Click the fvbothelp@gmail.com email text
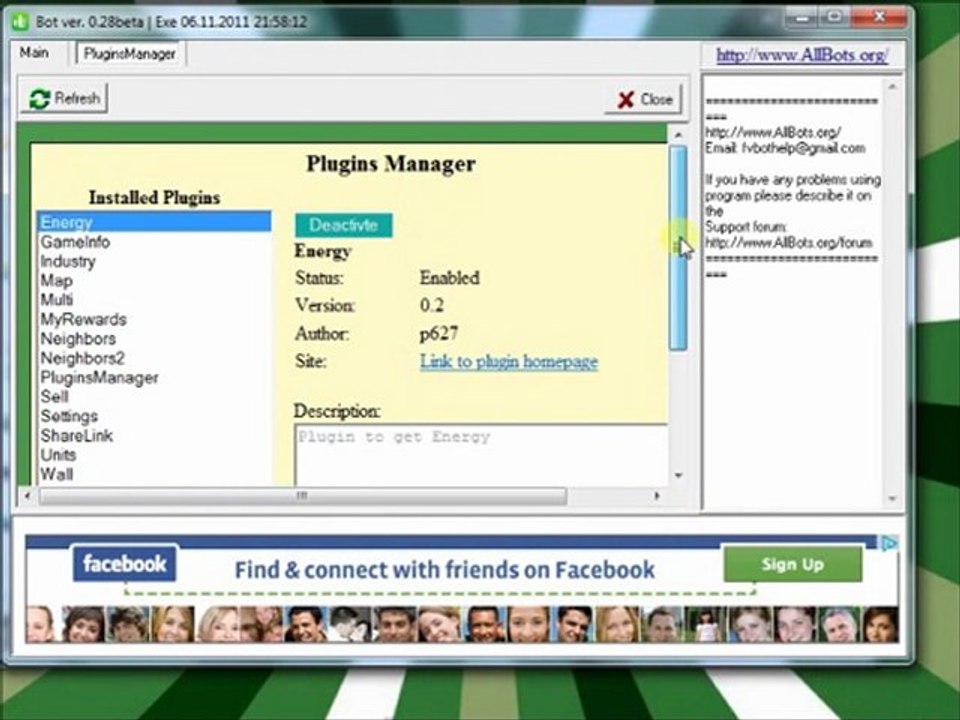The width and height of the screenshot is (960, 720). coord(804,148)
